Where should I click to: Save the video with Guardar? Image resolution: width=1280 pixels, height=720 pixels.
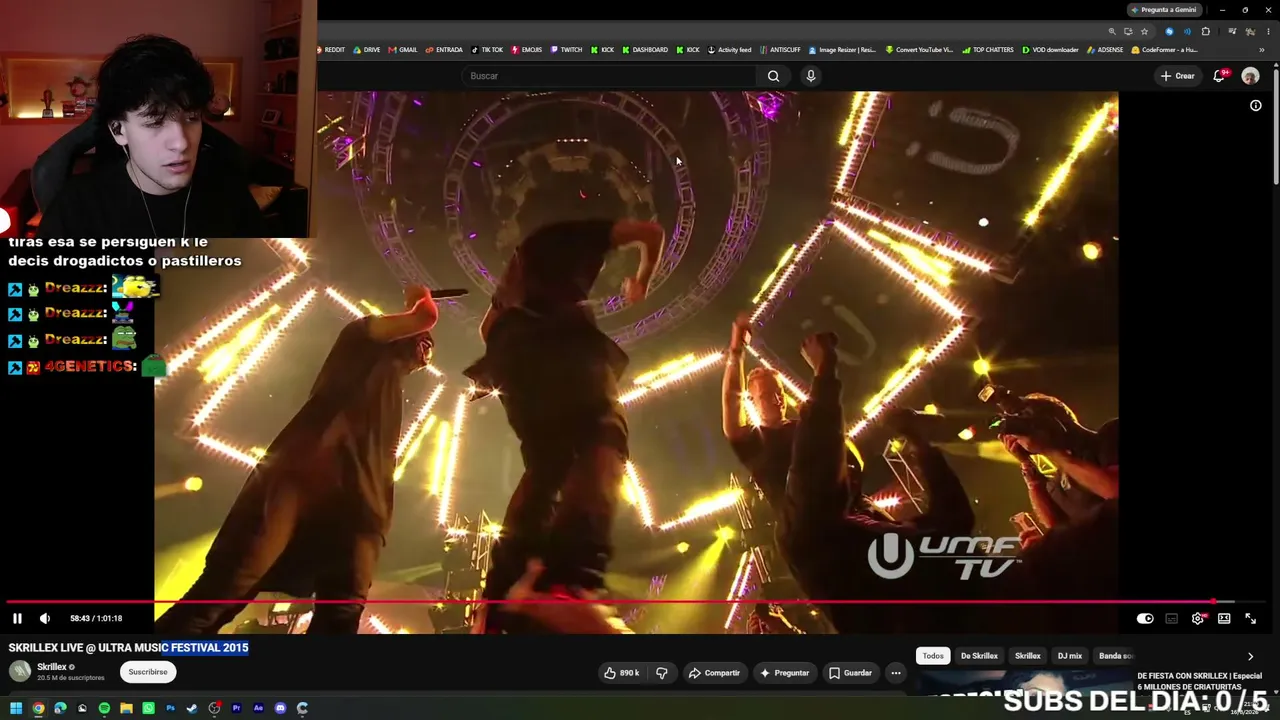click(850, 673)
